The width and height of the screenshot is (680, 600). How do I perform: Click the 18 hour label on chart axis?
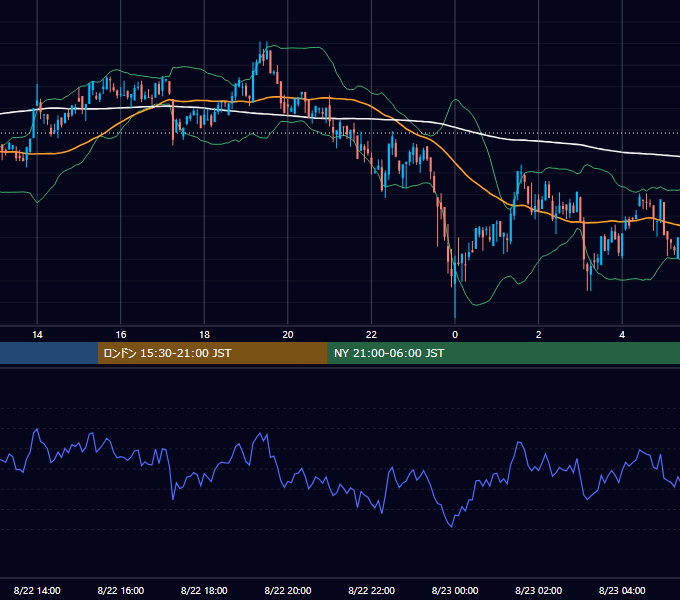204,335
